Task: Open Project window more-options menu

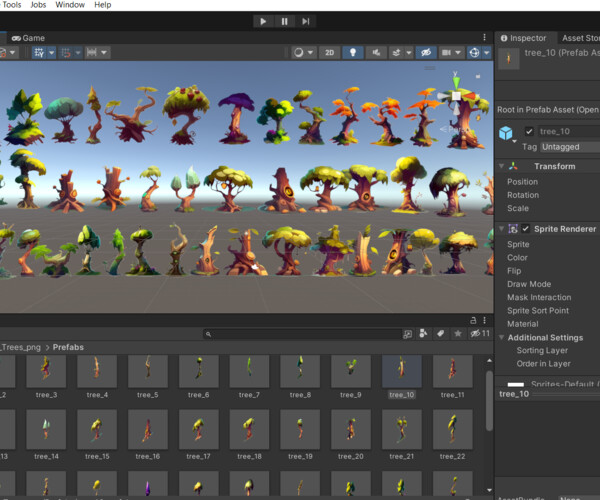Action: 484,320
